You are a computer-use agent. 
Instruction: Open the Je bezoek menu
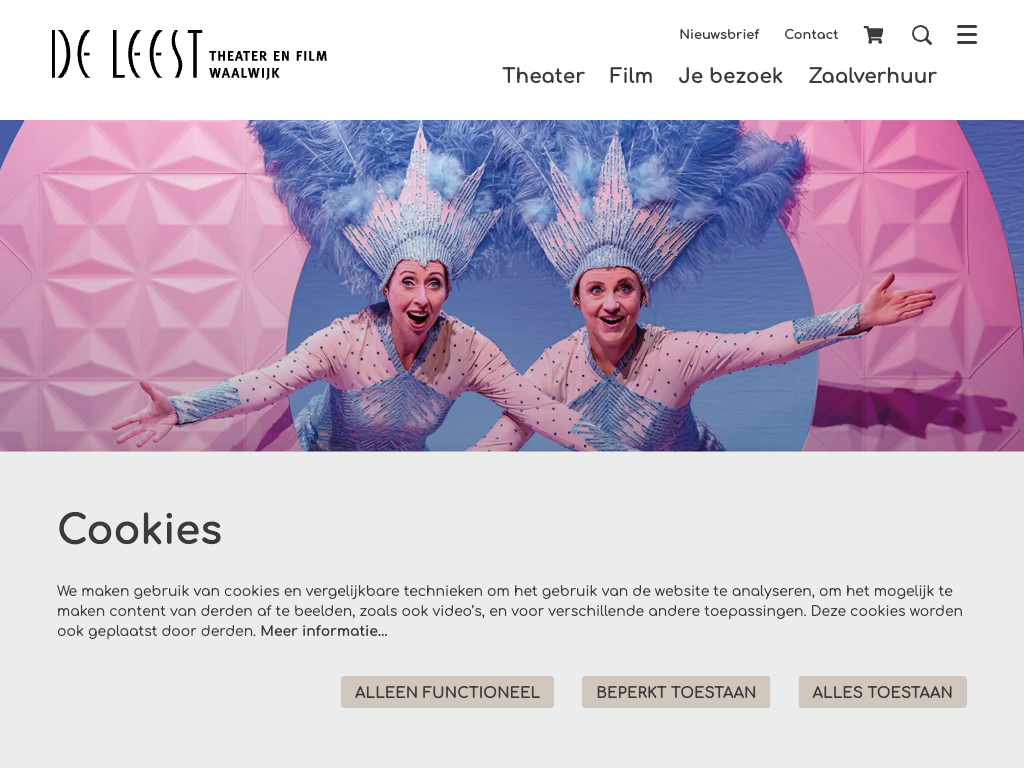(x=730, y=76)
